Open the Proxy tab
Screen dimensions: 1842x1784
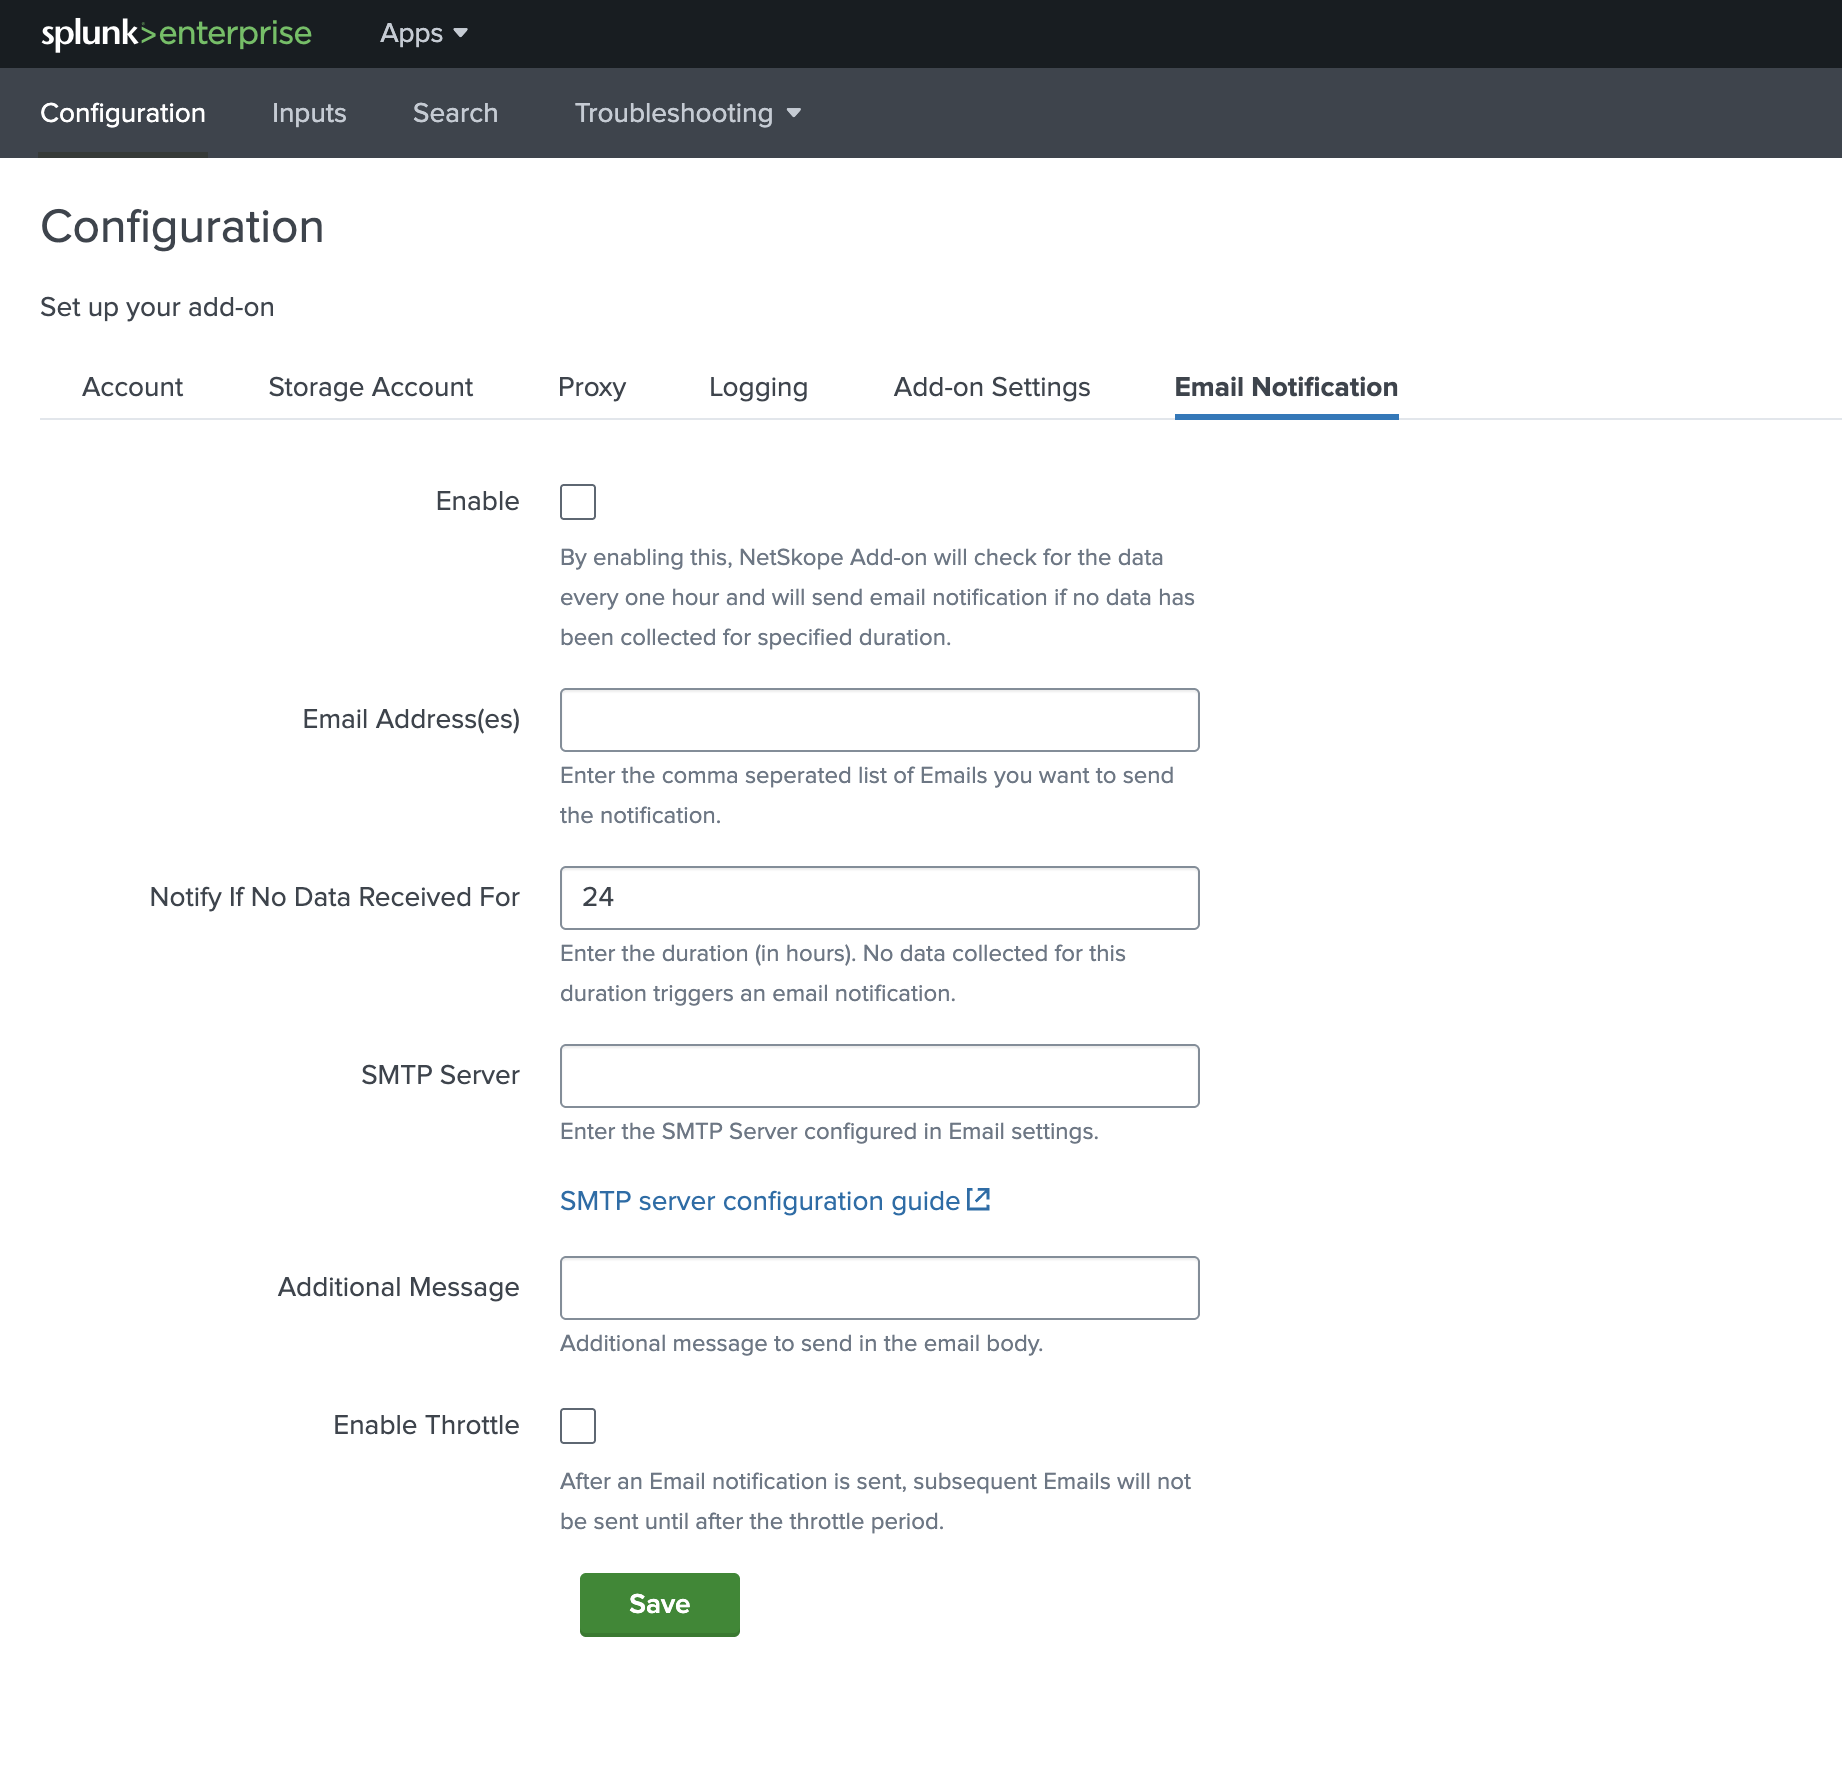tap(592, 387)
